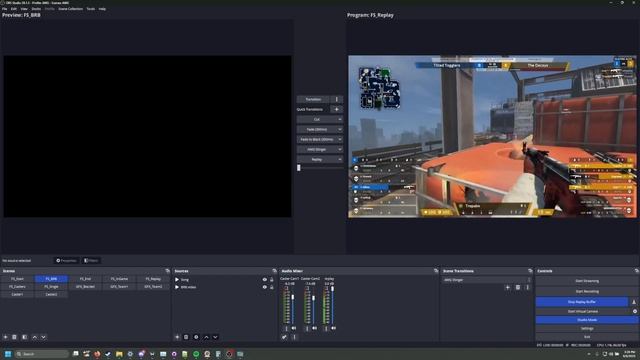Mute the replay audio channel

[333, 328]
